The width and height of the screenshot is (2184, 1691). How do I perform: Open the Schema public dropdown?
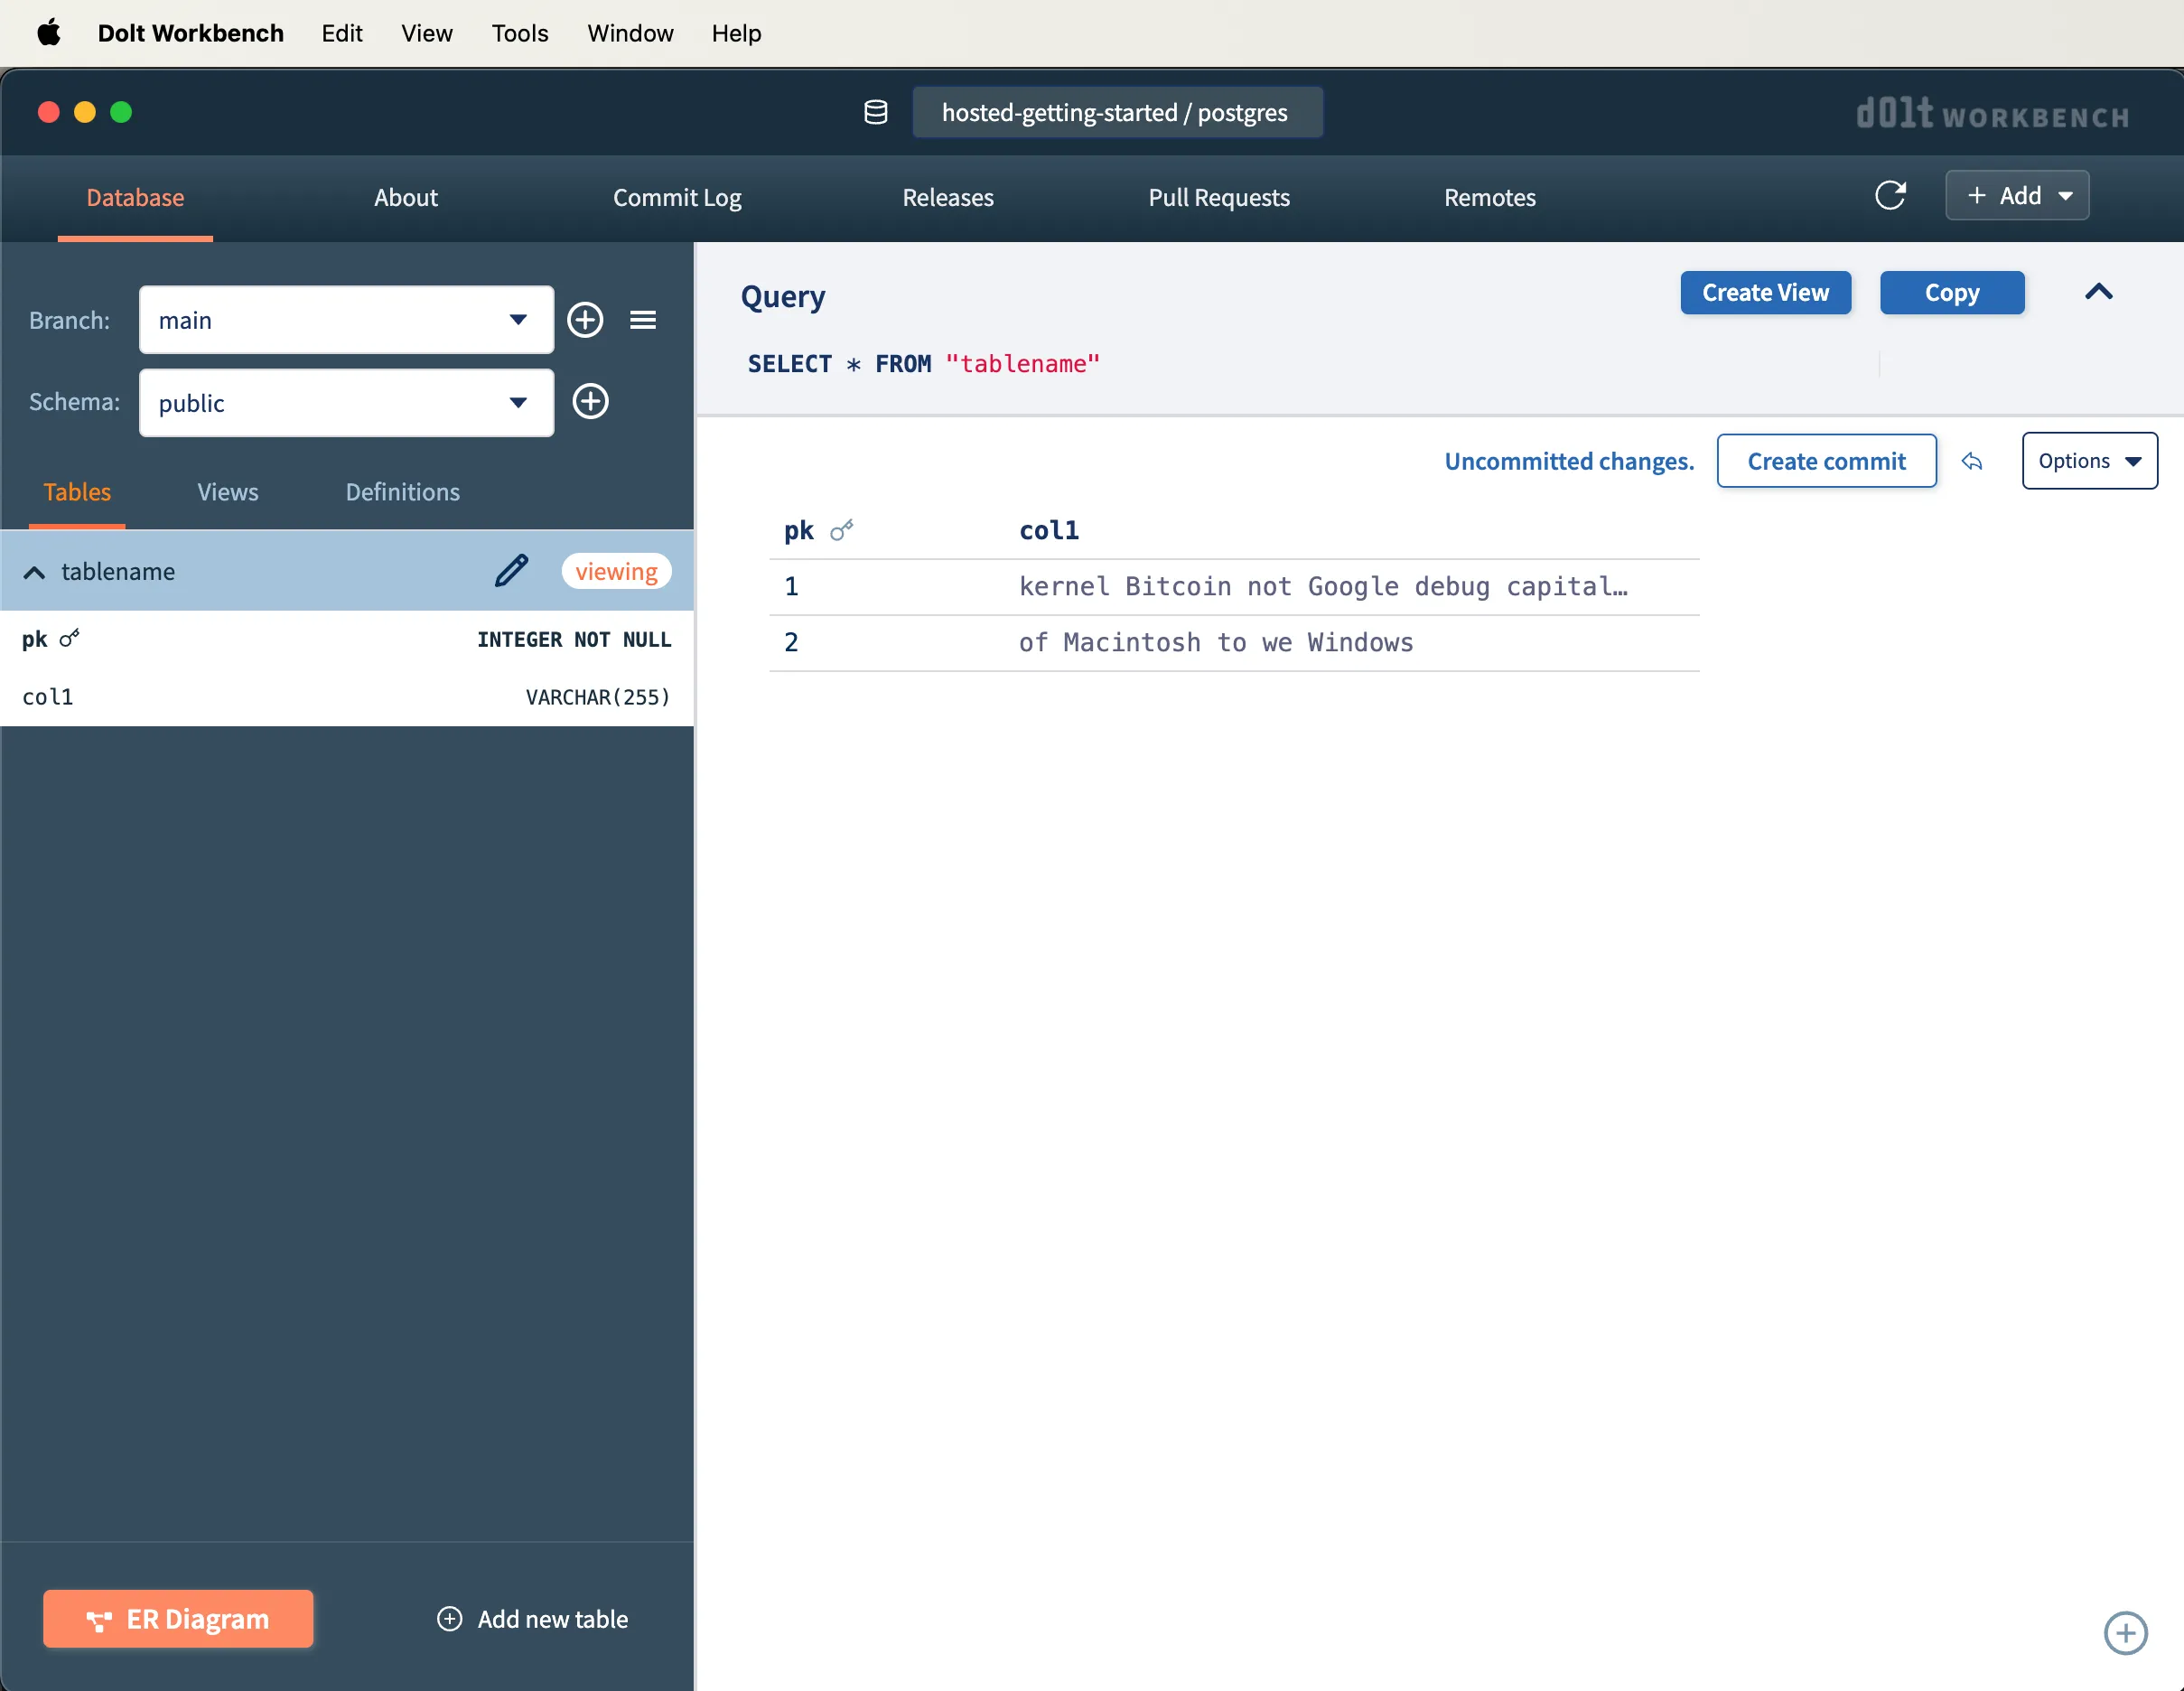[x=346, y=403]
